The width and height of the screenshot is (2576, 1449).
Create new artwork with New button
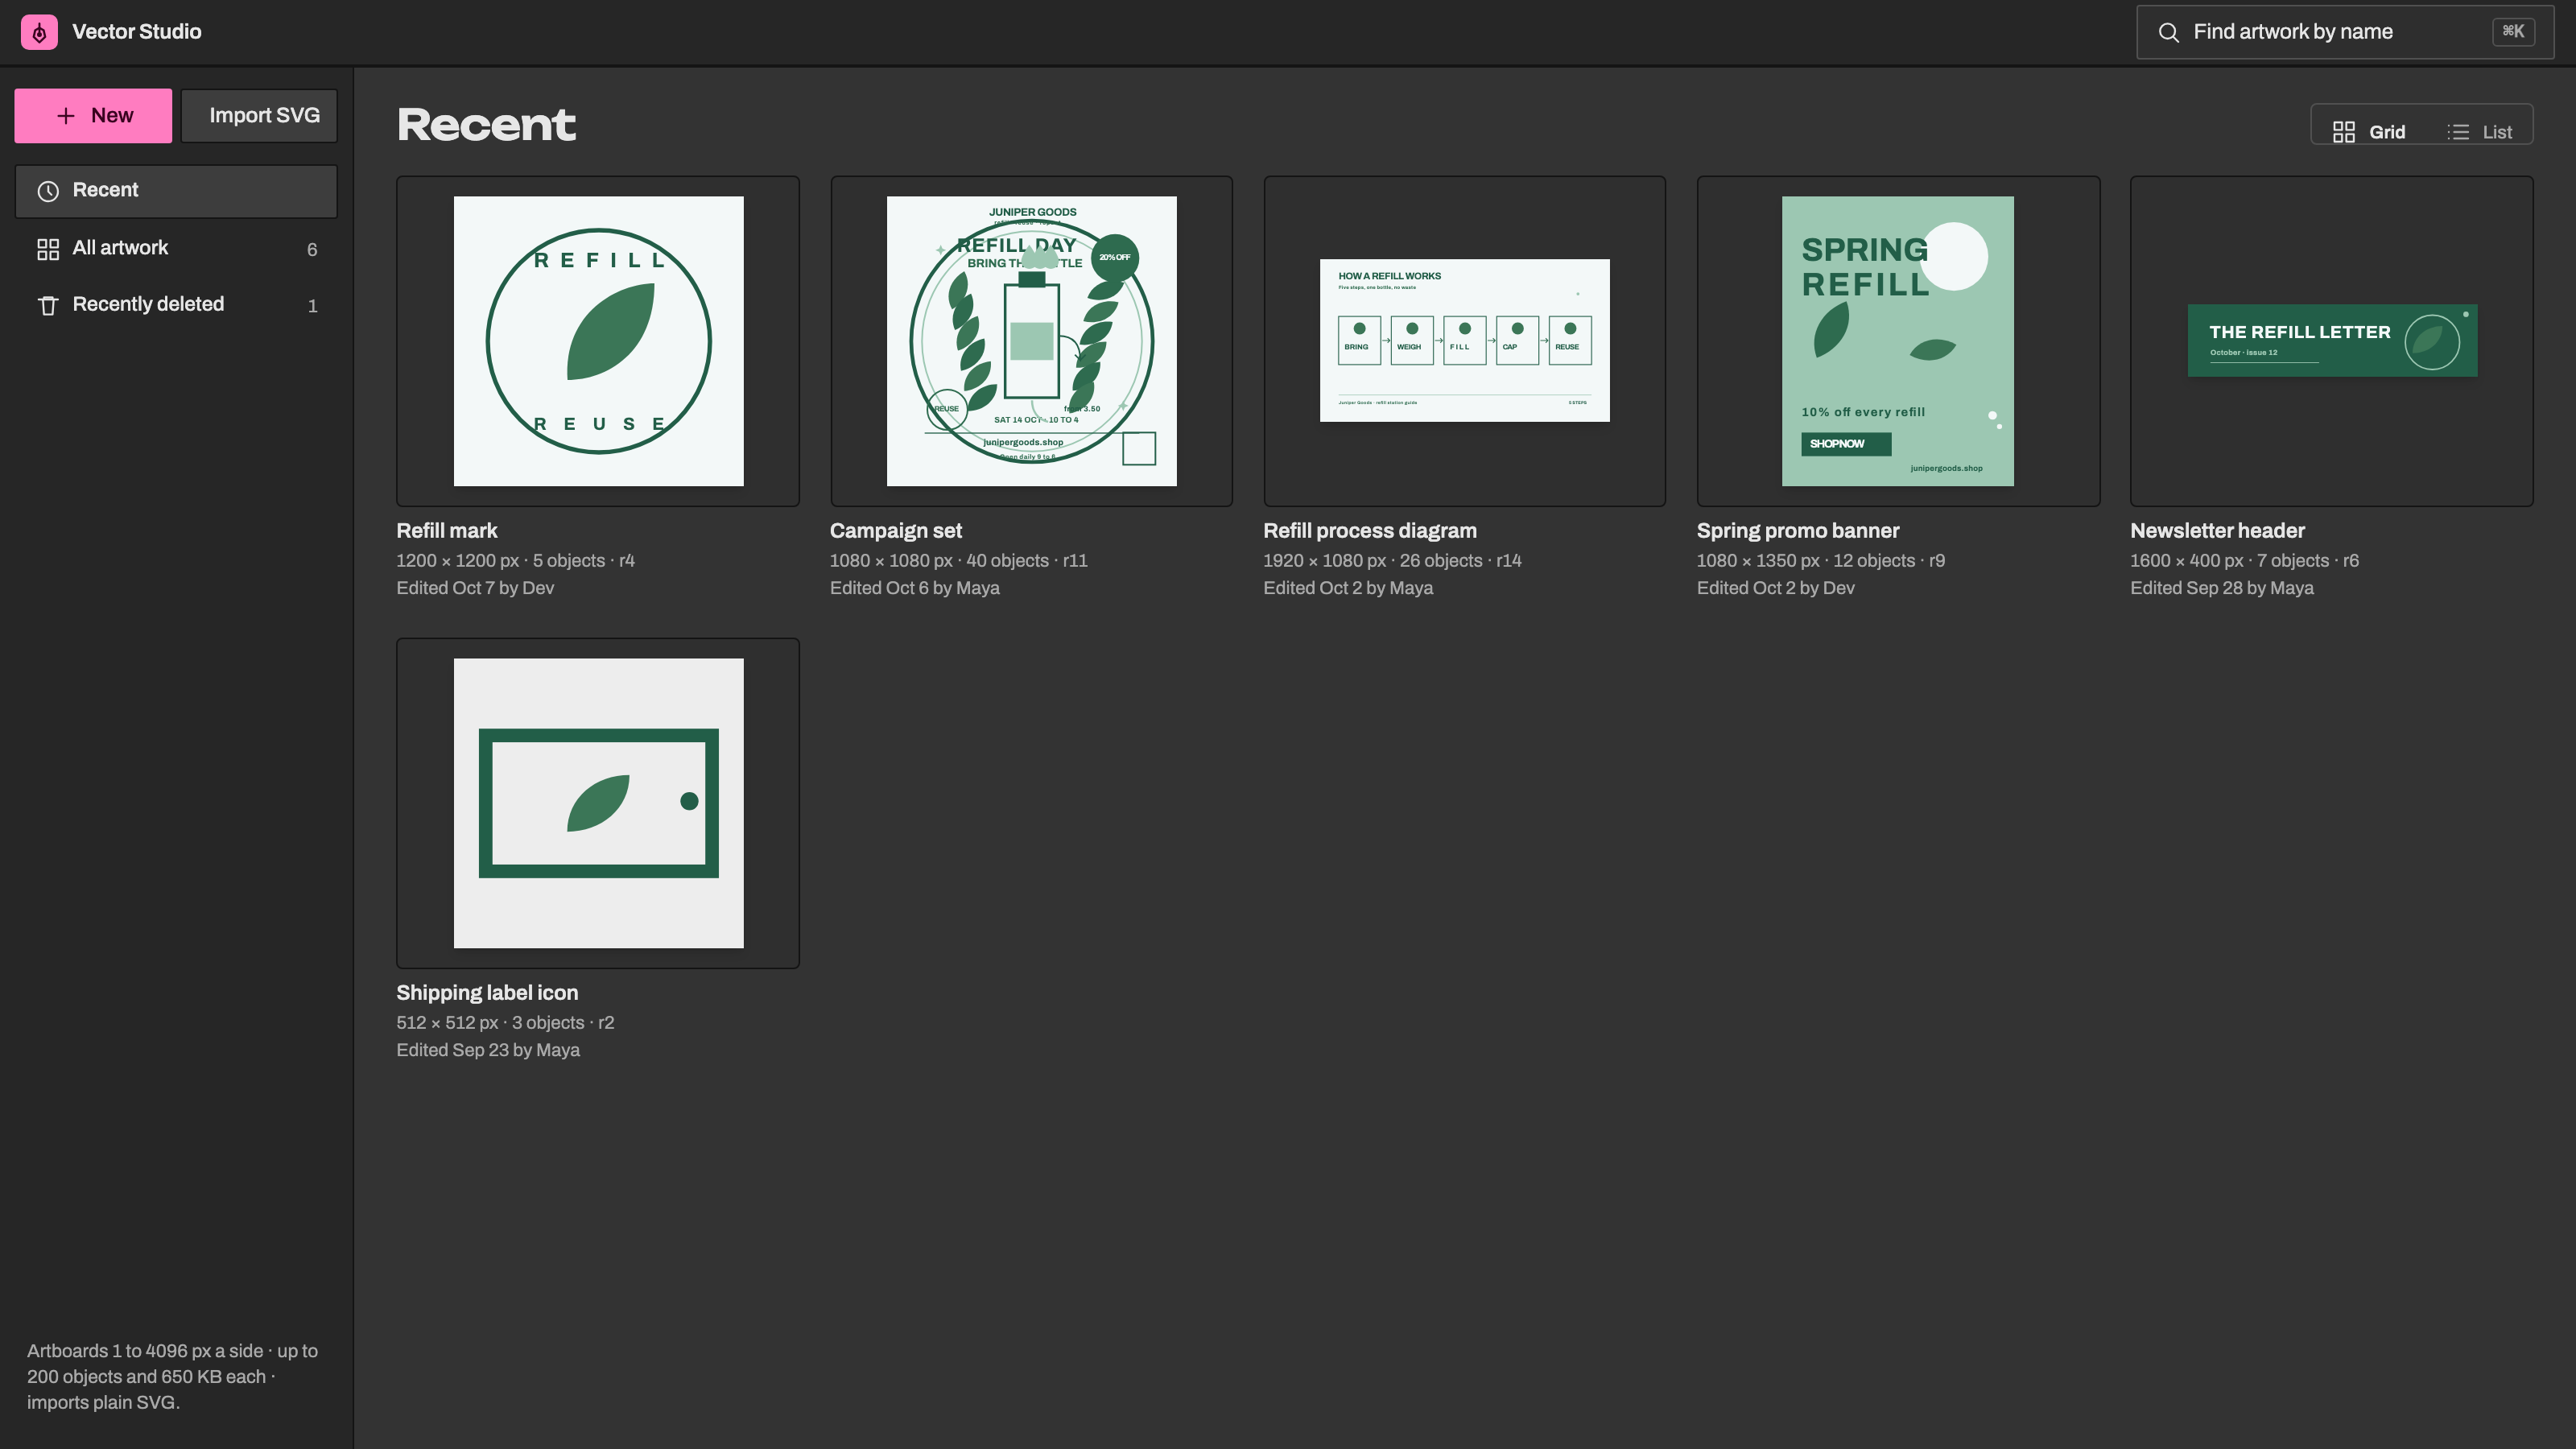93,116
